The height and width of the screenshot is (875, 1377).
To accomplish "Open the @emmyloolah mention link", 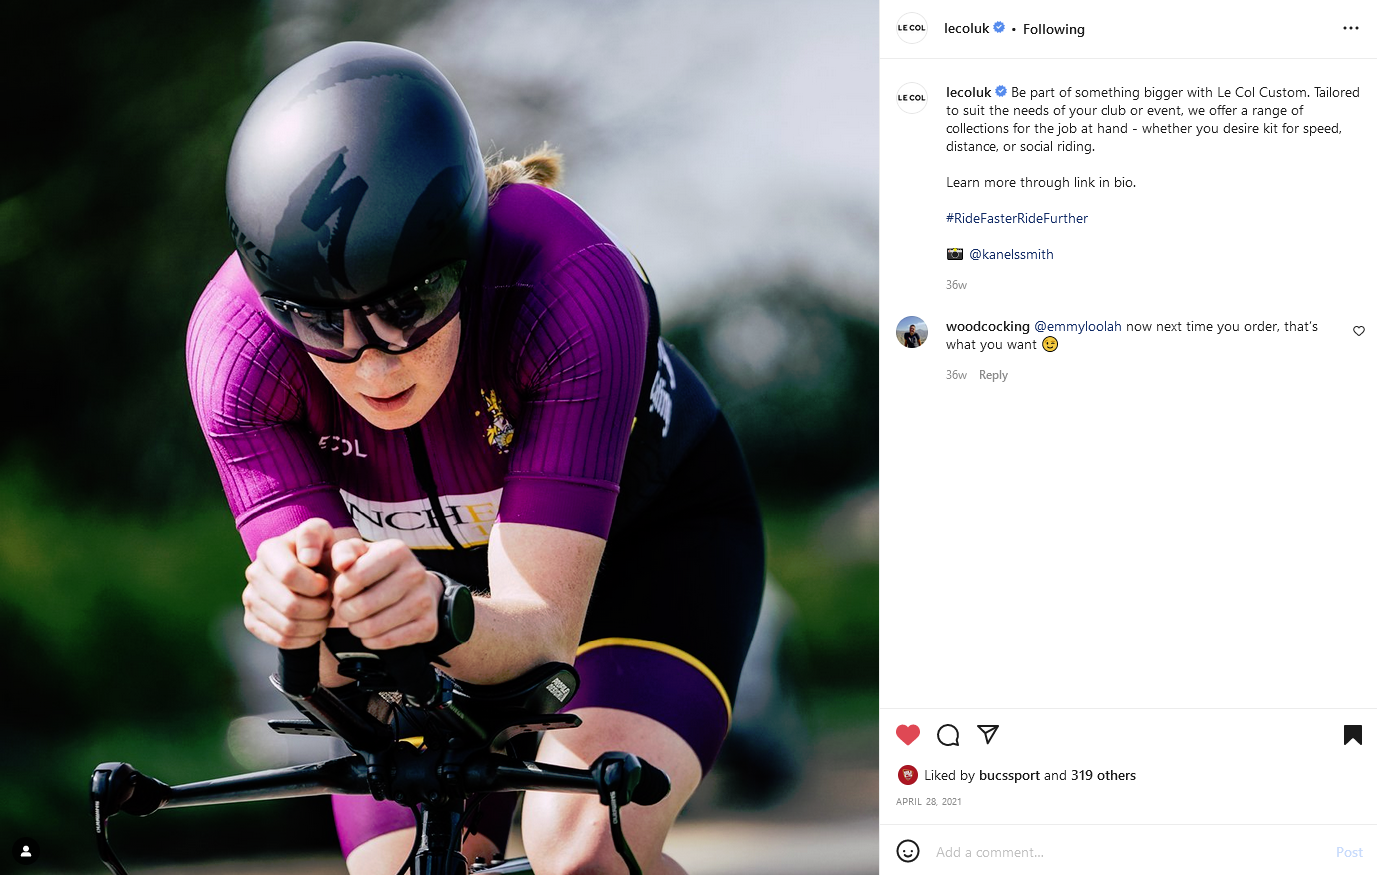I will [1078, 326].
